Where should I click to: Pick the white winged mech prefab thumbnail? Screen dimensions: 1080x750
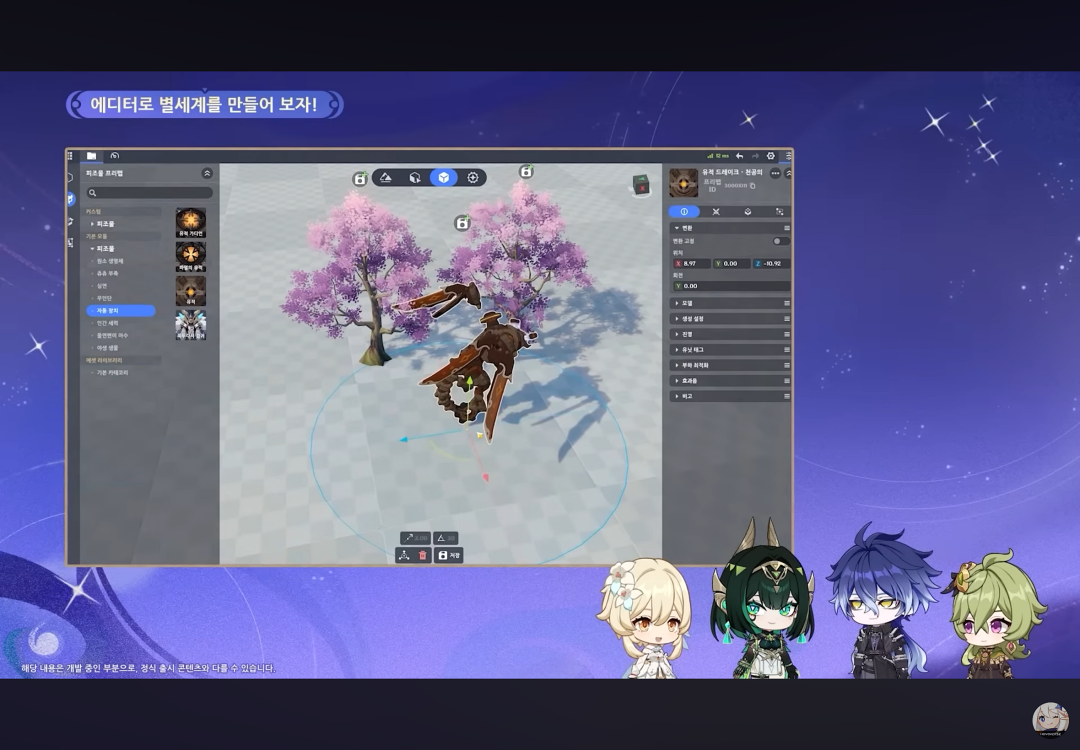point(191,324)
